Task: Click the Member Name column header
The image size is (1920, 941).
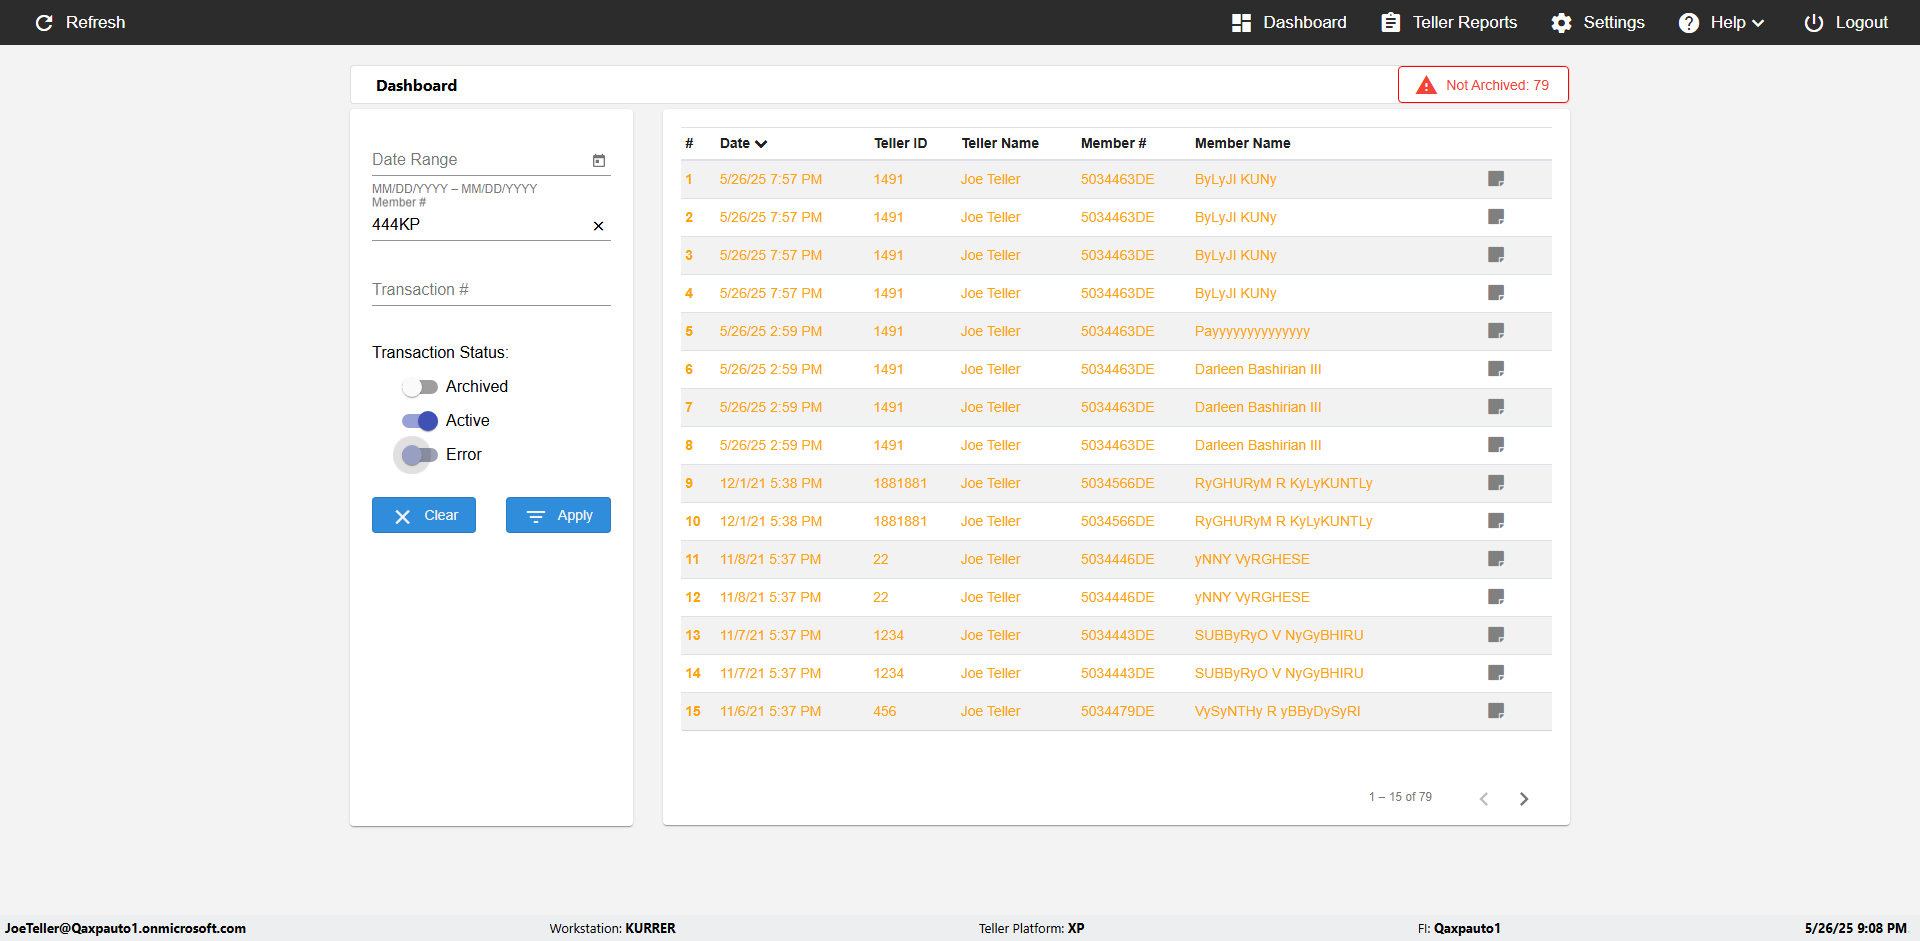Action: (1242, 143)
